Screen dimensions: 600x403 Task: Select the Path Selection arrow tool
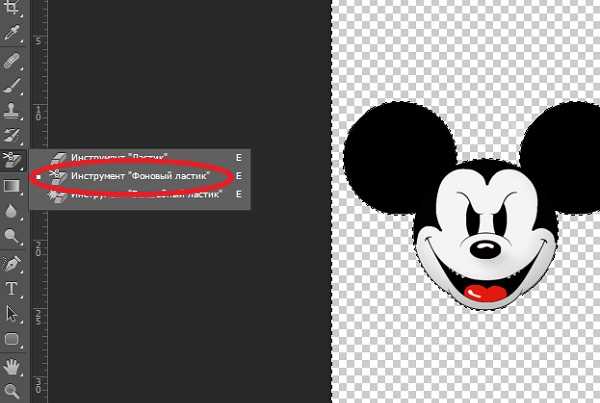[11, 314]
